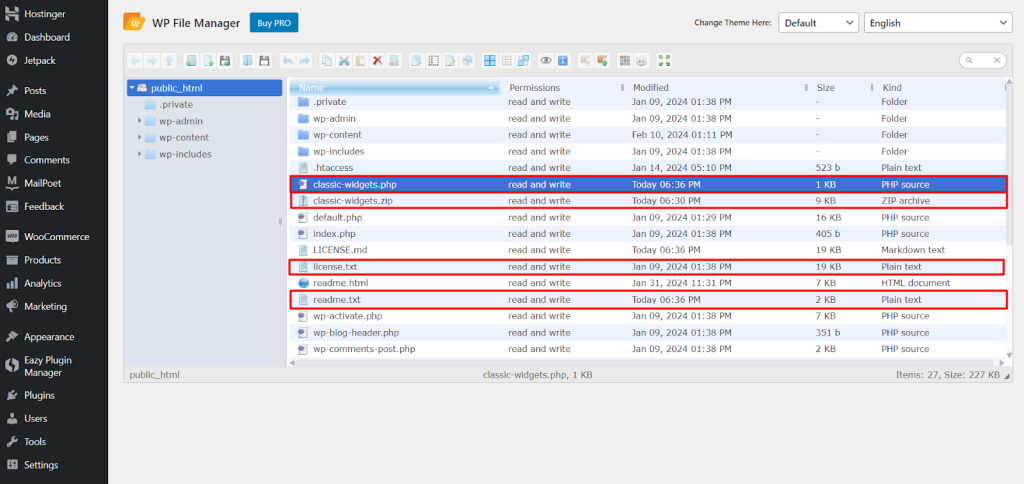Viewport: 1024px width, 484px height.
Task: Go up to parent directory
Action: pyautogui.click(x=168, y=61)
